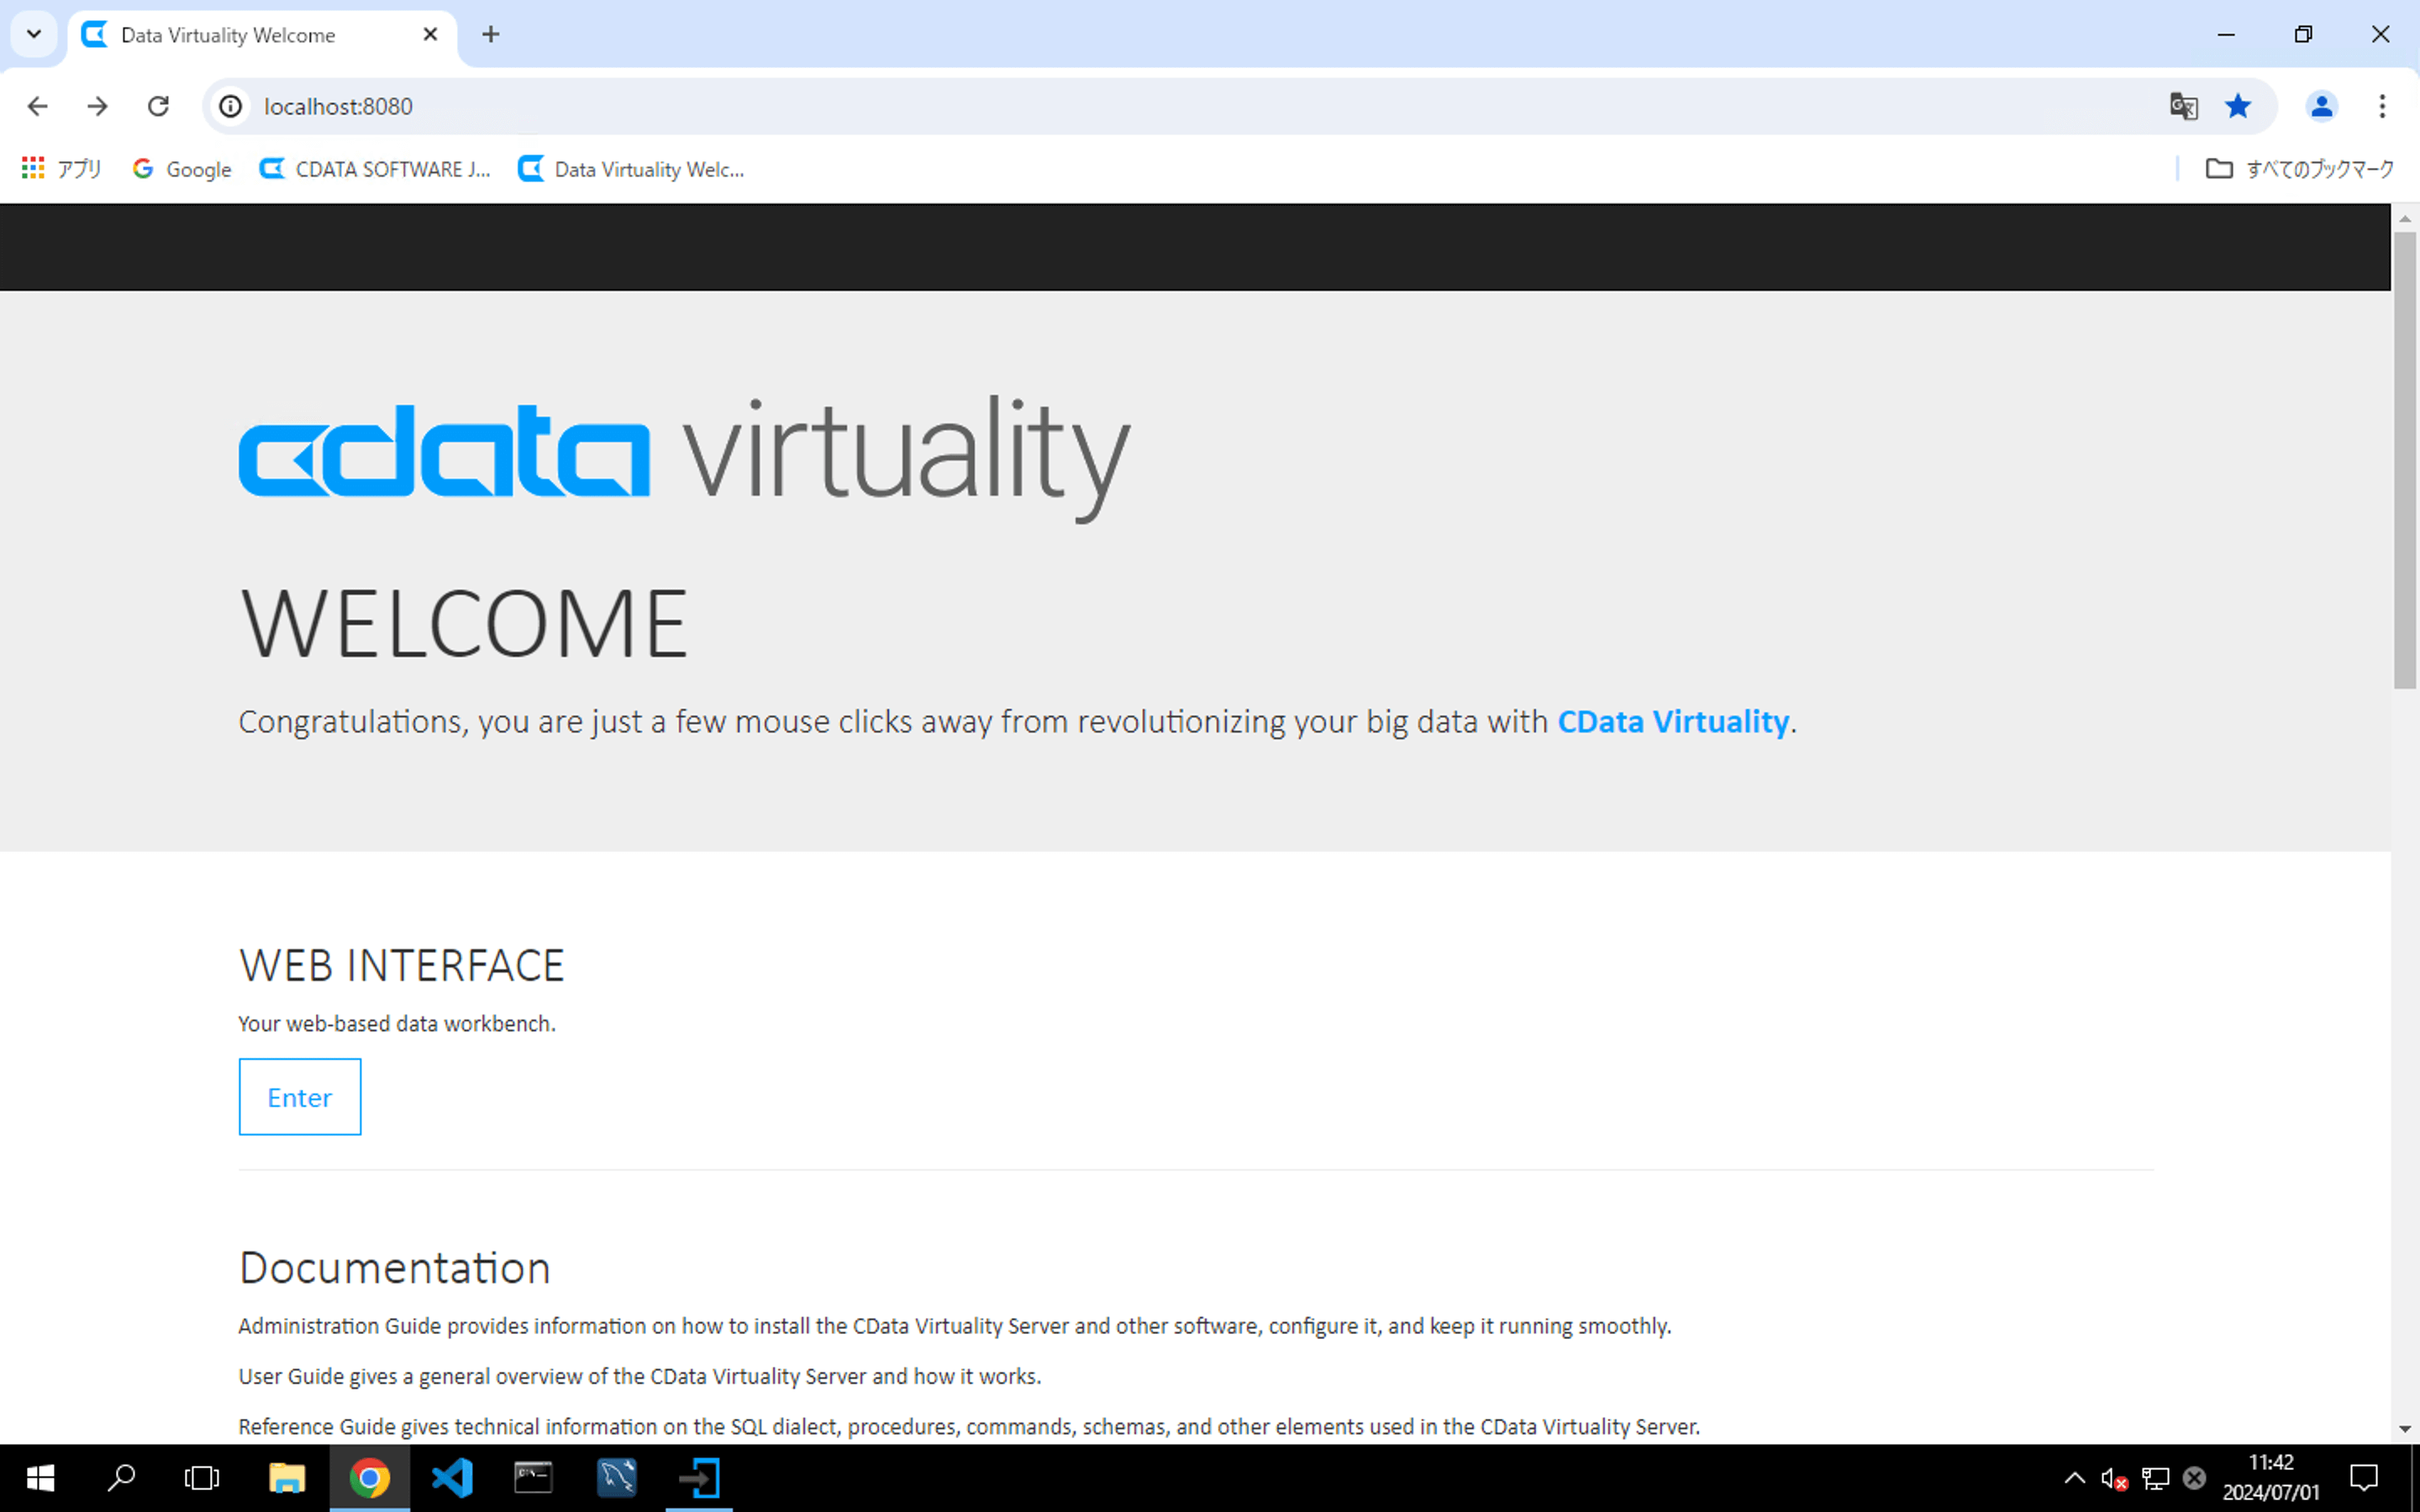Open Chrome's three-dot menu
This screenshot has height=1512, width=2420.
[2382, 106]
